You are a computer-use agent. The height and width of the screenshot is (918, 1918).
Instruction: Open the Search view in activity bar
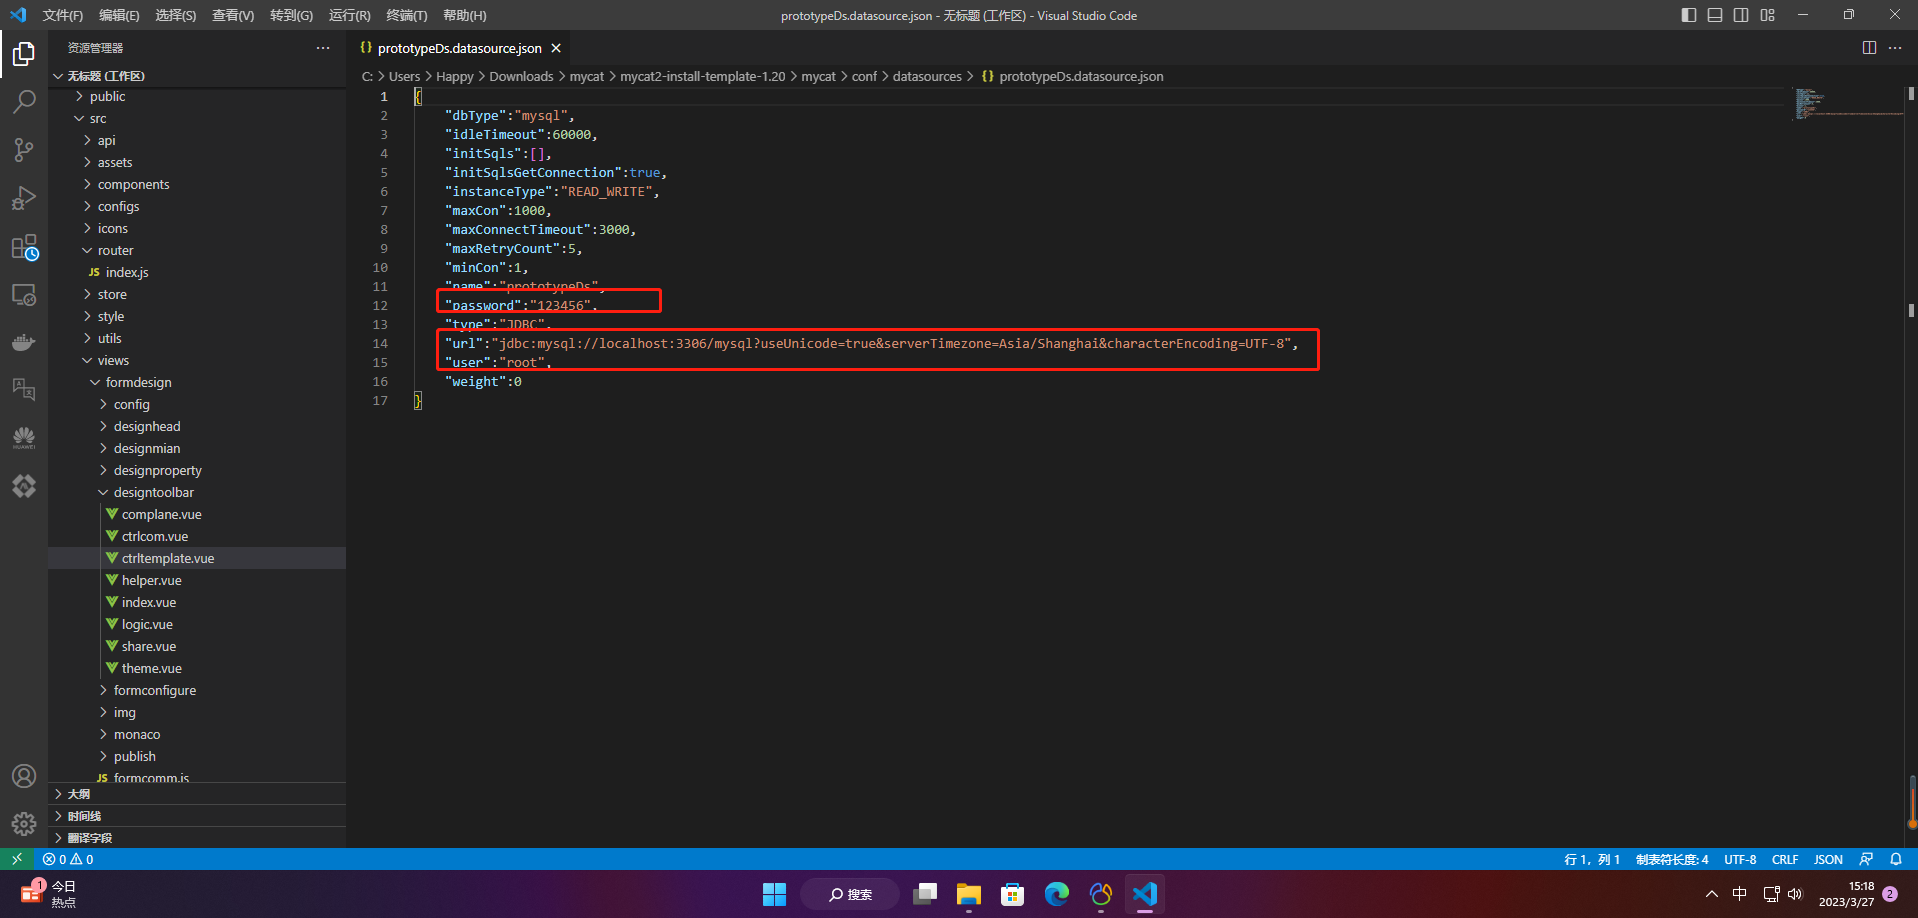click(x=24, y=101)
